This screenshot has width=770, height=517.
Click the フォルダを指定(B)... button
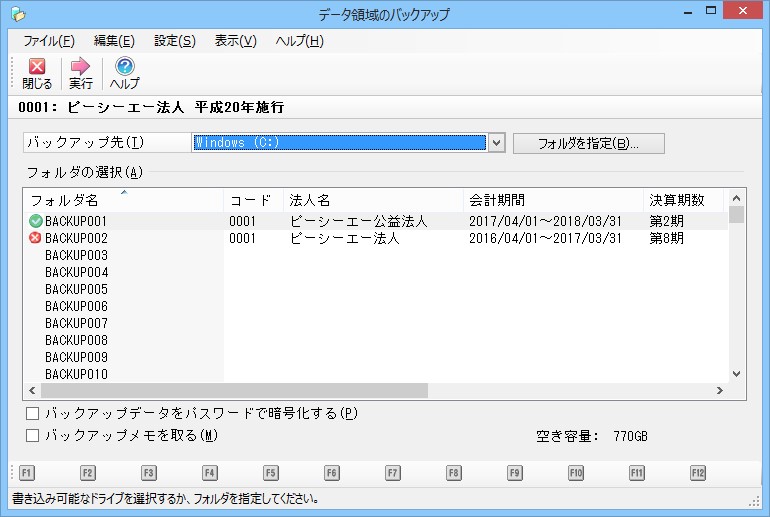(x=587, y=143)
